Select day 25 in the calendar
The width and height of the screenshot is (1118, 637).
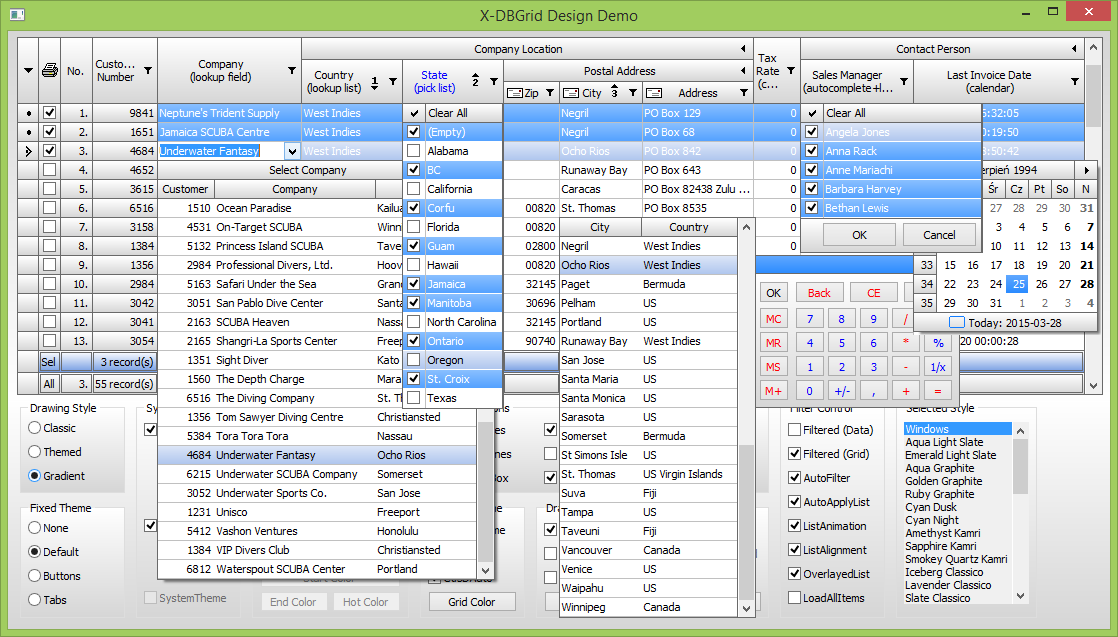pyautogui.click(x=1017, y=284)
